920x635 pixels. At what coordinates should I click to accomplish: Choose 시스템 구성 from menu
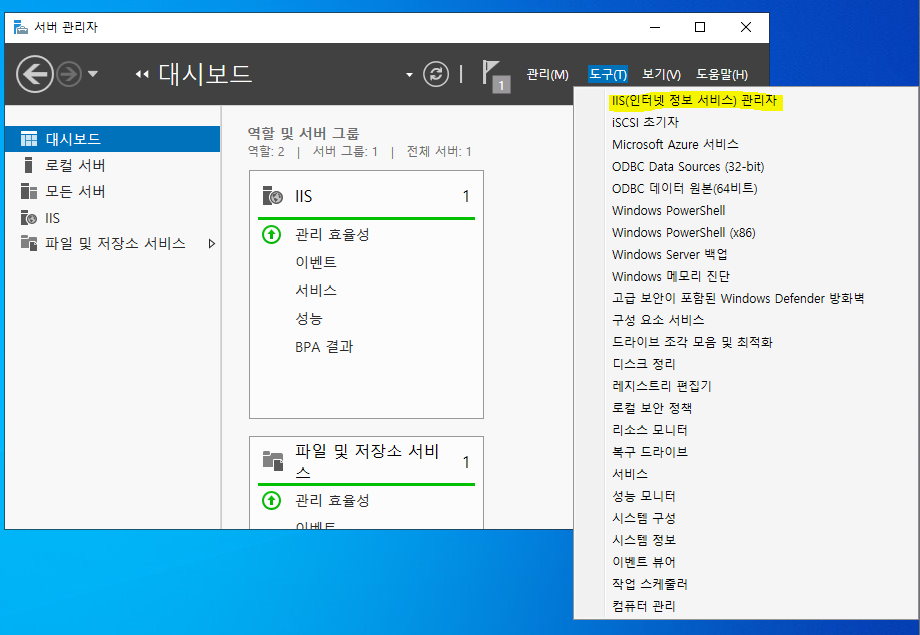point(644,518)
